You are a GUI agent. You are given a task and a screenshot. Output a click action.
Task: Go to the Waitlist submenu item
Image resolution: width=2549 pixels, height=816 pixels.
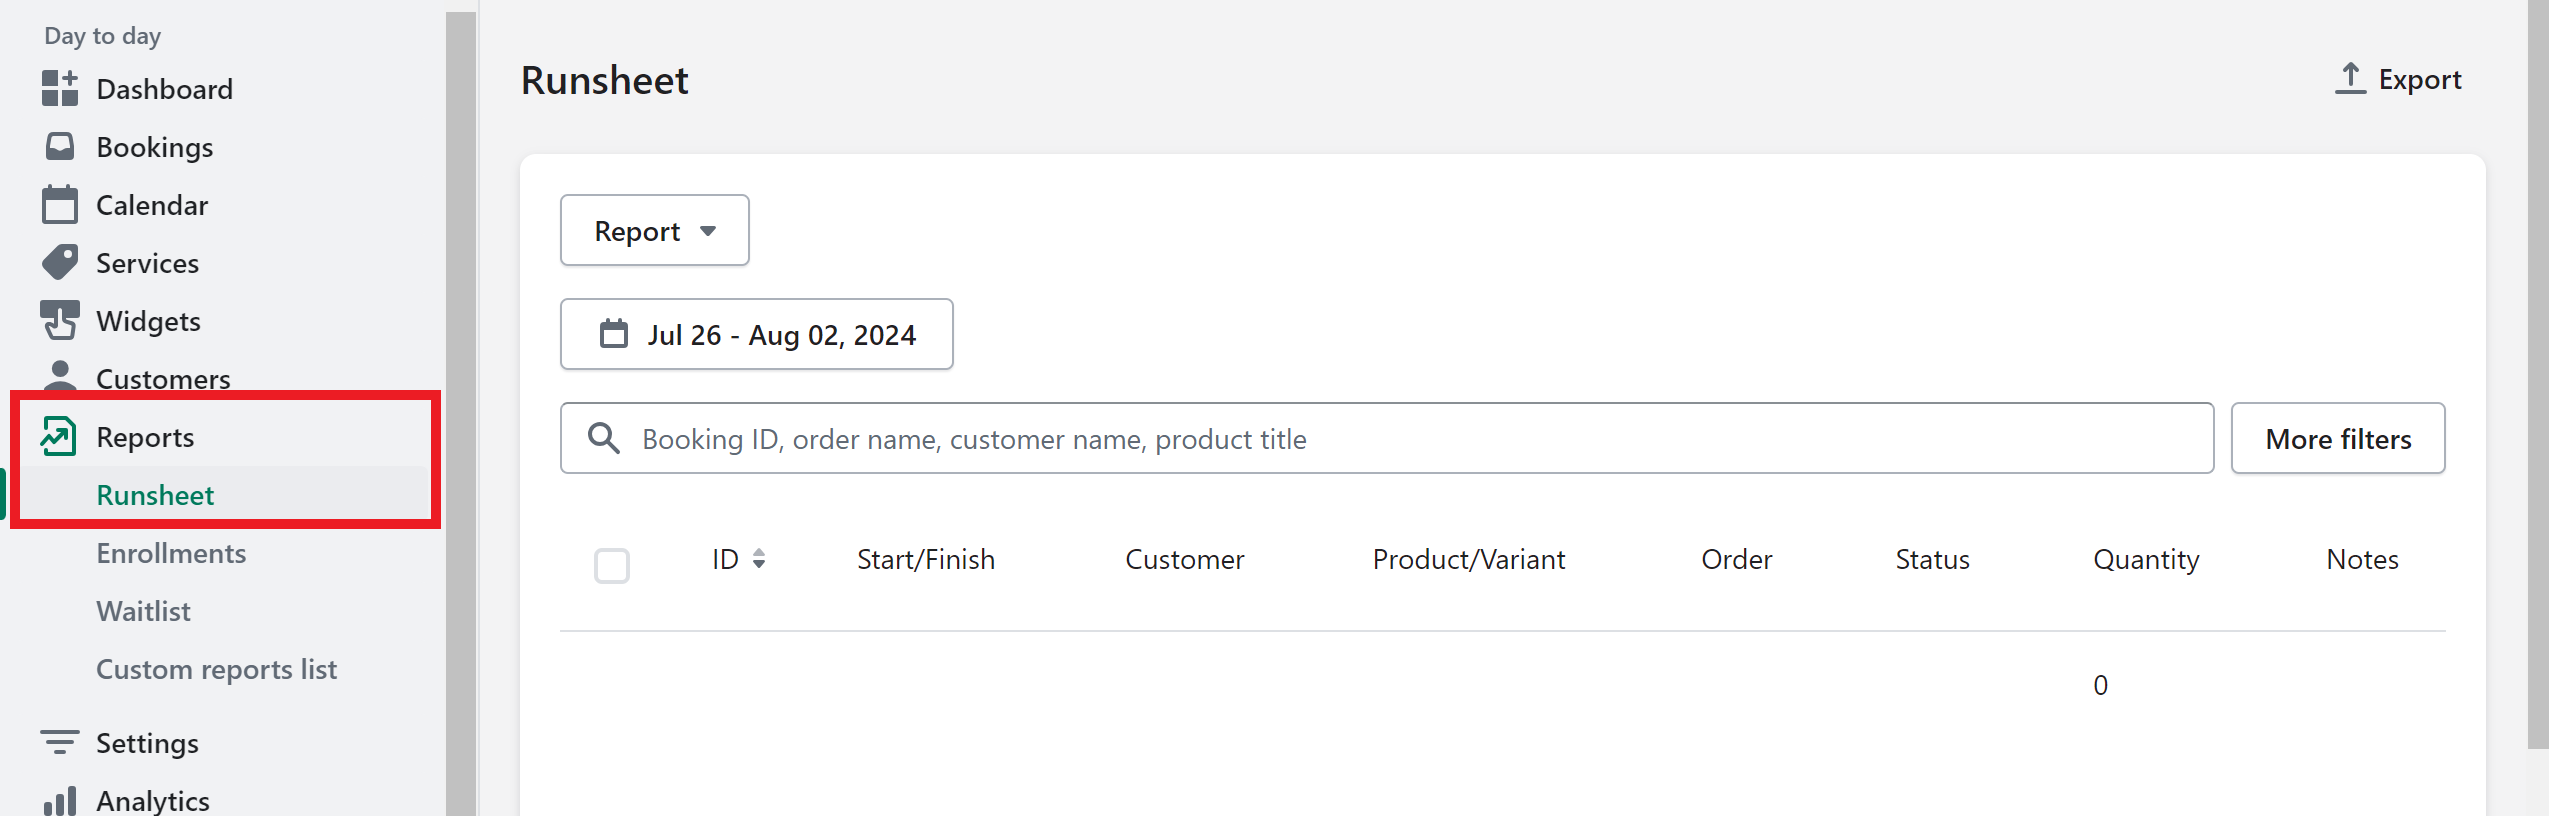point(143,611)
